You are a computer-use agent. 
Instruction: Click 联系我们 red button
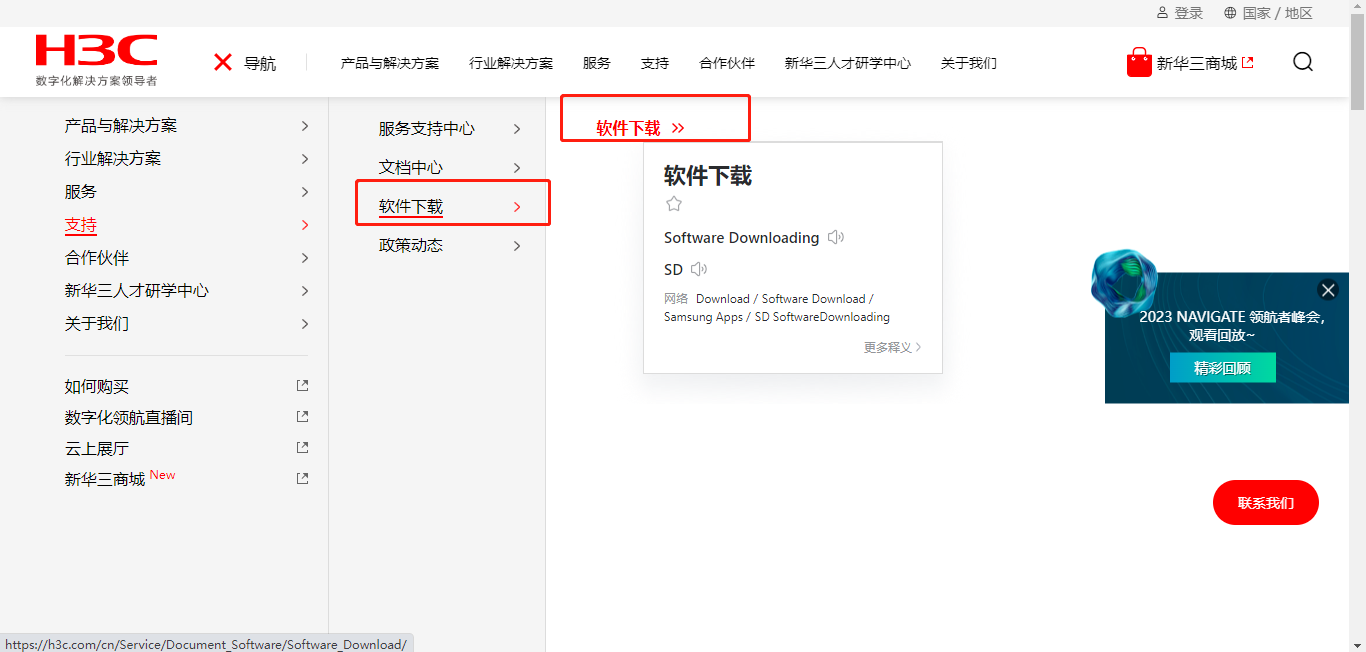coord(1266,502)
